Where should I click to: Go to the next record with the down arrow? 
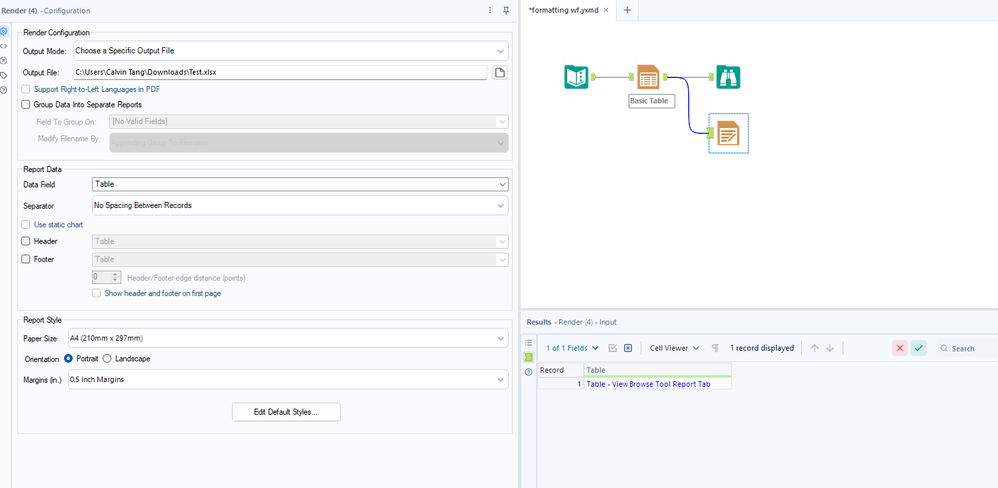click(x=830, y=348)
